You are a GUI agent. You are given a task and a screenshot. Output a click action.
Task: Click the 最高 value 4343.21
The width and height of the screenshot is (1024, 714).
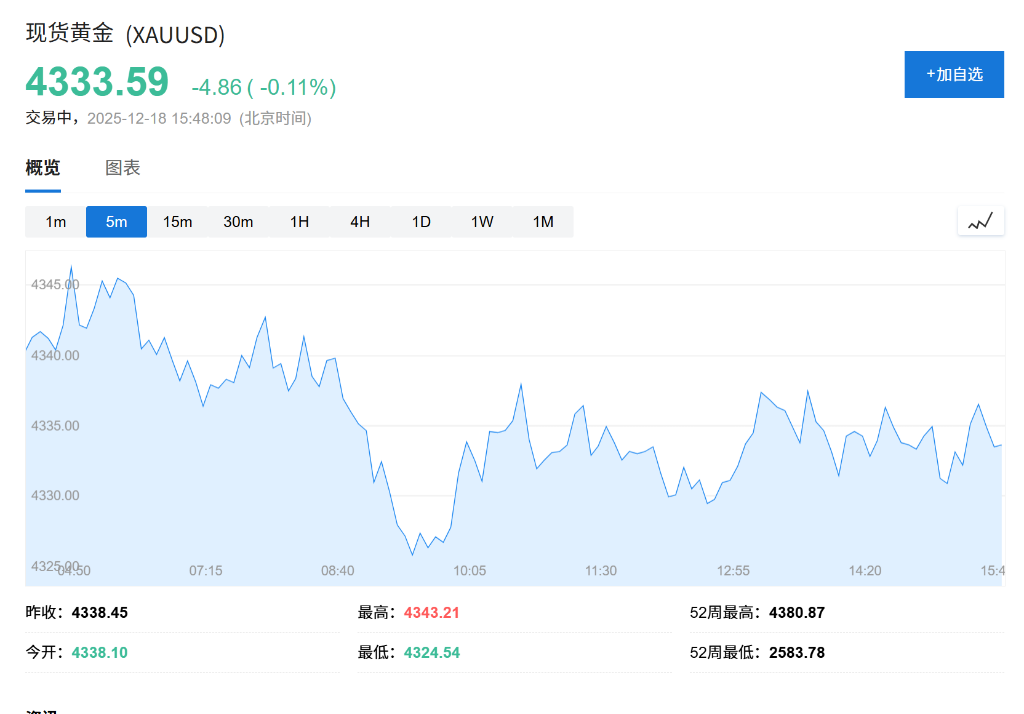point(431,612)
